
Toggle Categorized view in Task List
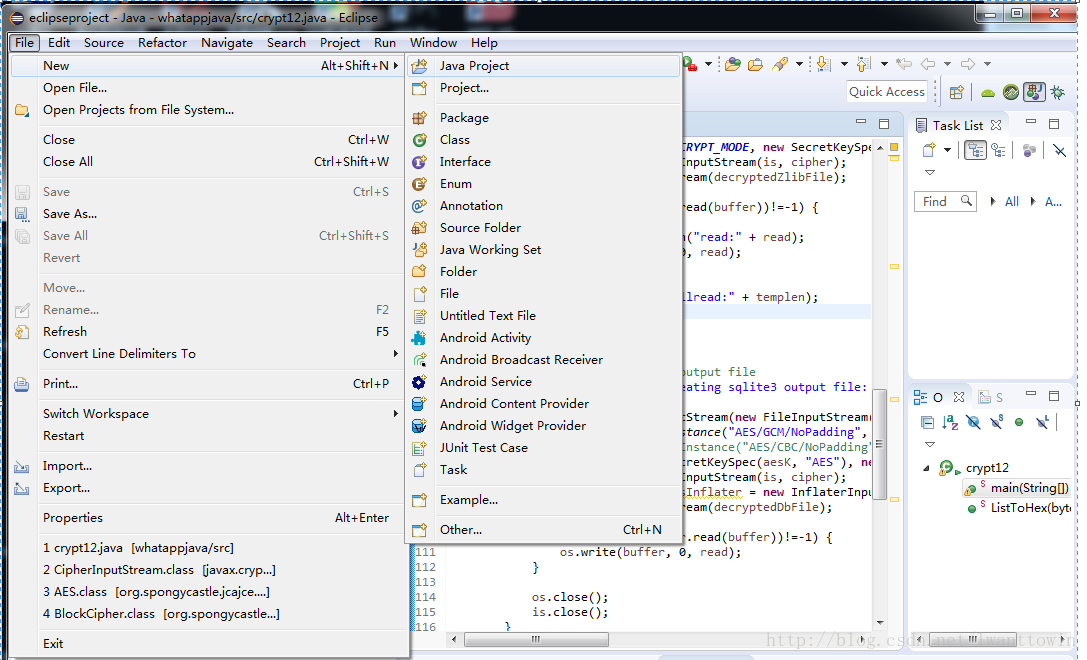pyautogui.click(x=975, y=150)
